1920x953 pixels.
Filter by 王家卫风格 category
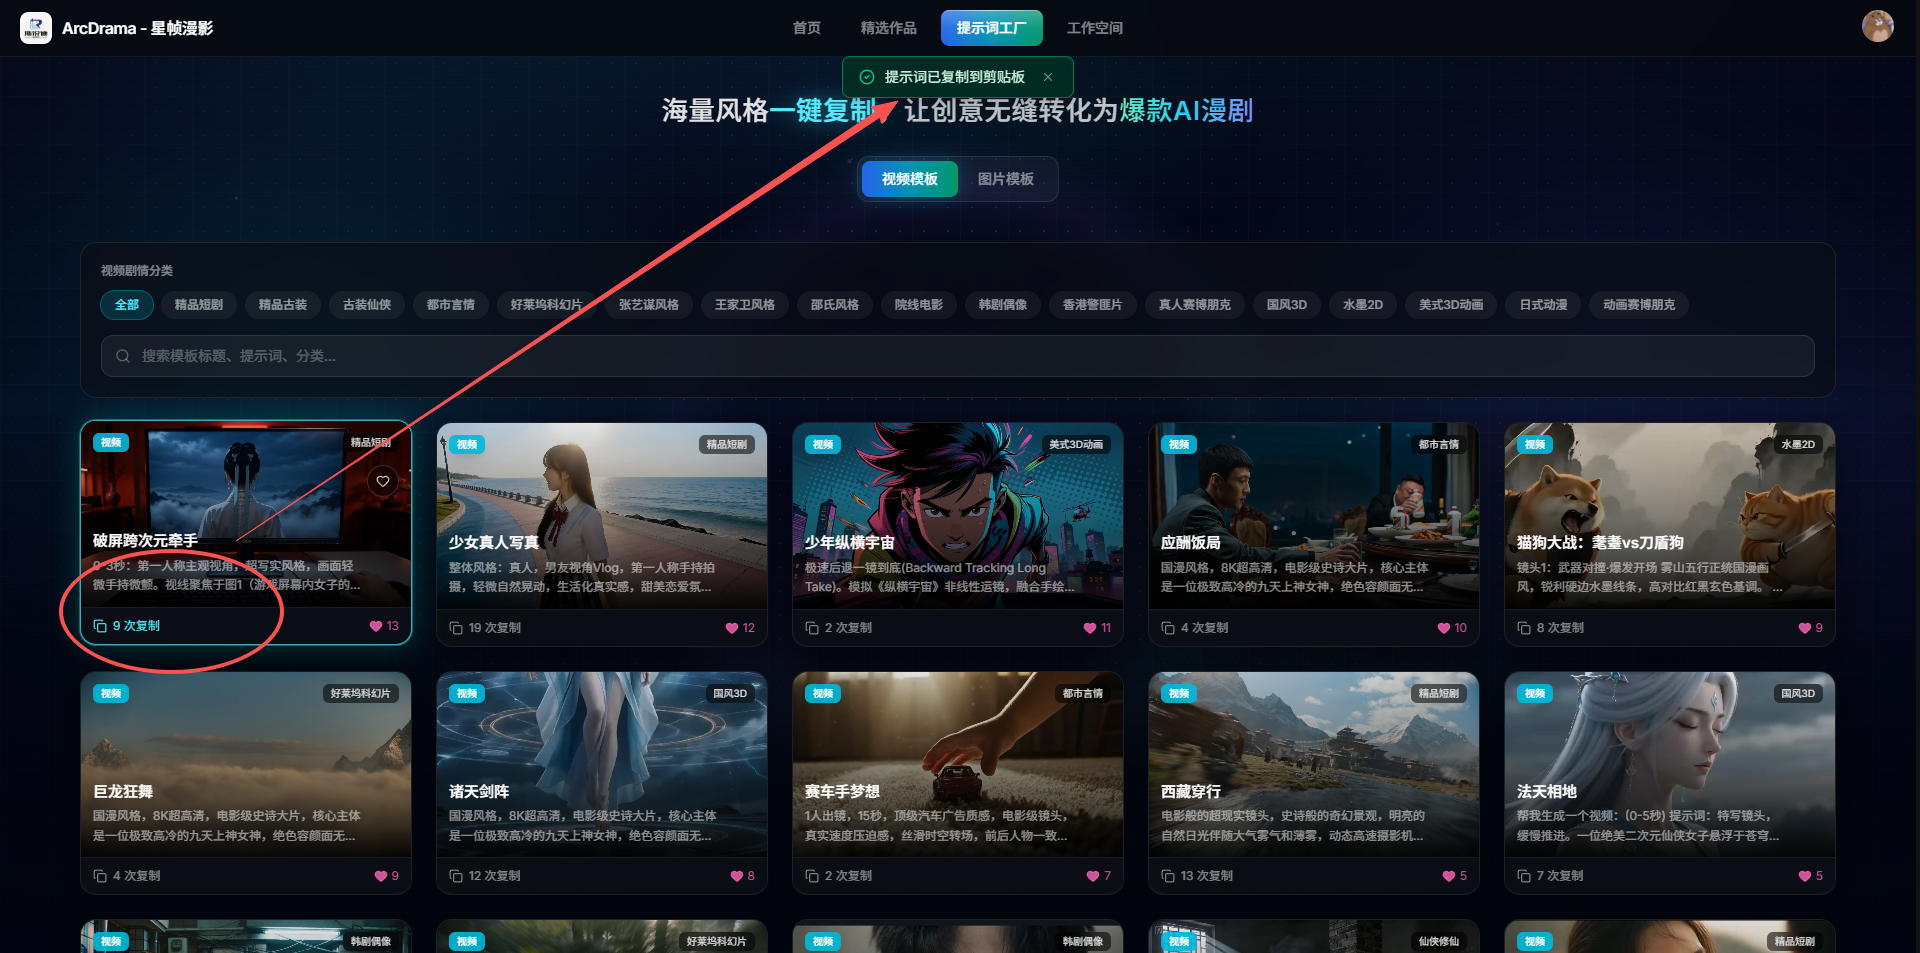tap(745, 305)
